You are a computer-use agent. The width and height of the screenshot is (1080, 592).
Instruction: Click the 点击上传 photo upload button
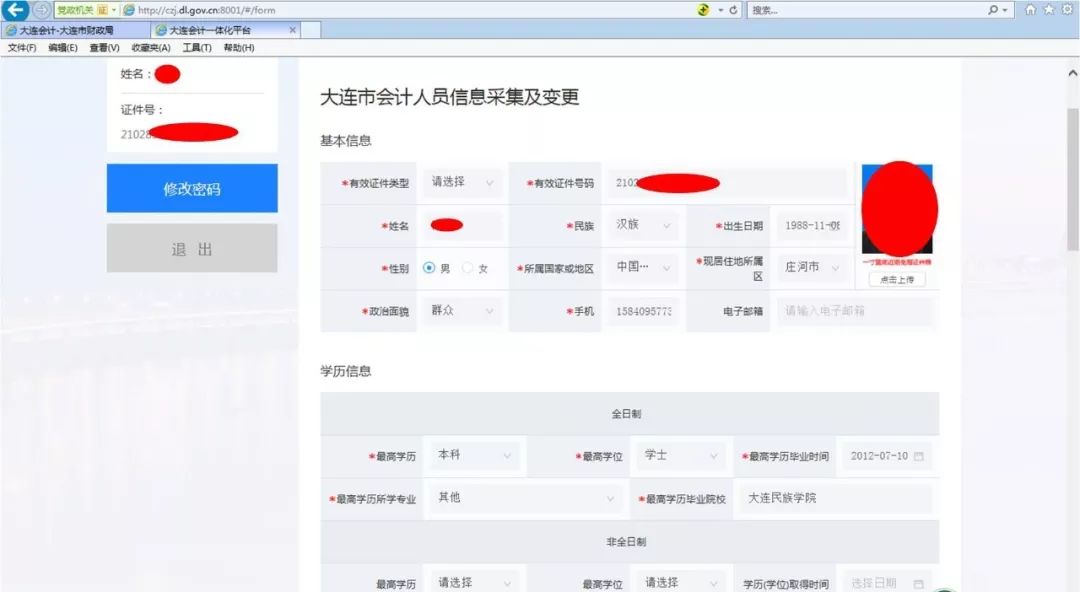897,278
